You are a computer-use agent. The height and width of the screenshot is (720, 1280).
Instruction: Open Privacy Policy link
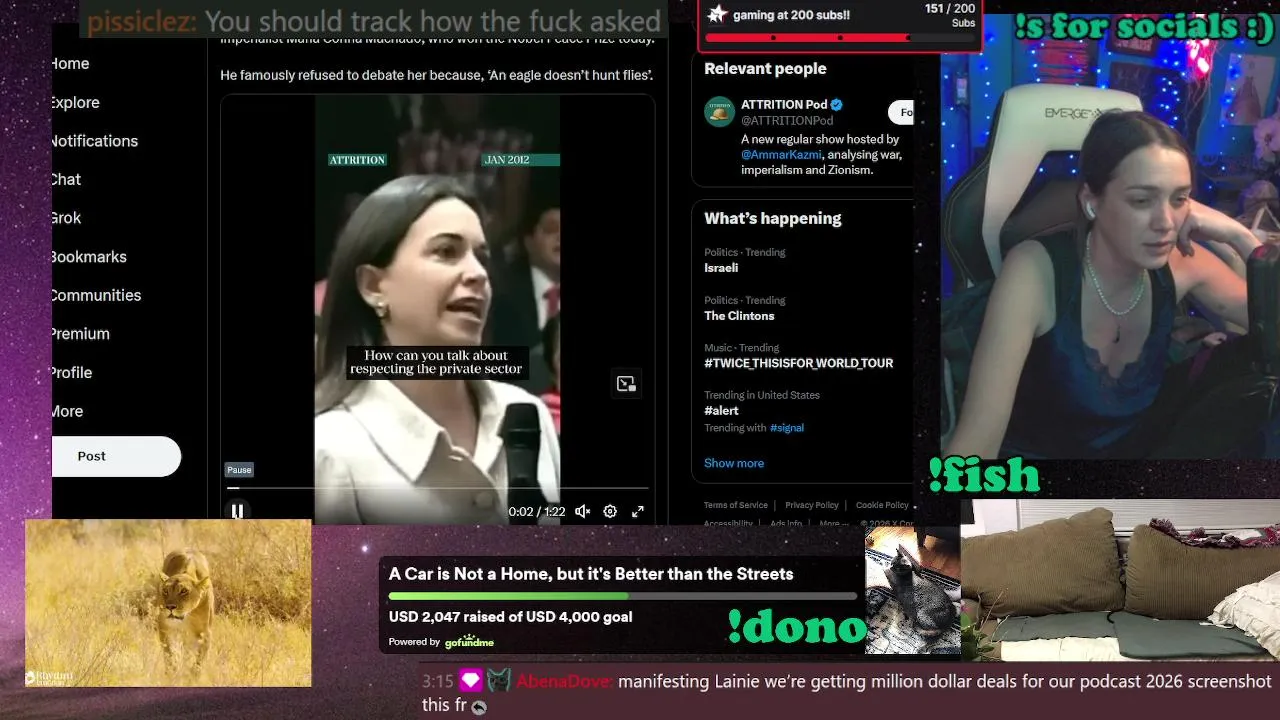812,505
